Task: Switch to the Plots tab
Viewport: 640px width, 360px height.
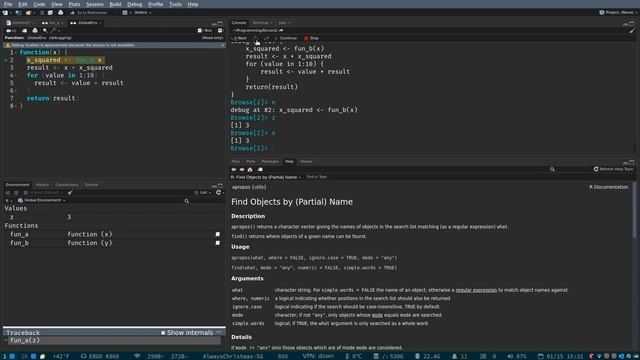Action: (251, 162)
